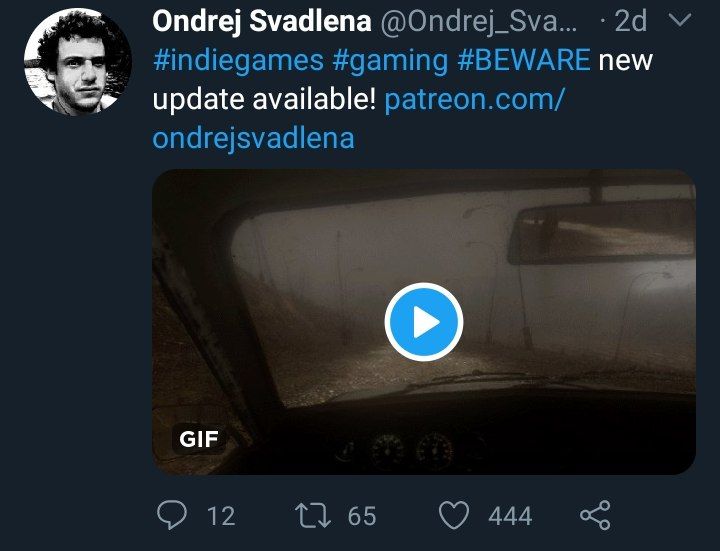Click the @Ondrej_Sva... handle

tap(478, 22)
